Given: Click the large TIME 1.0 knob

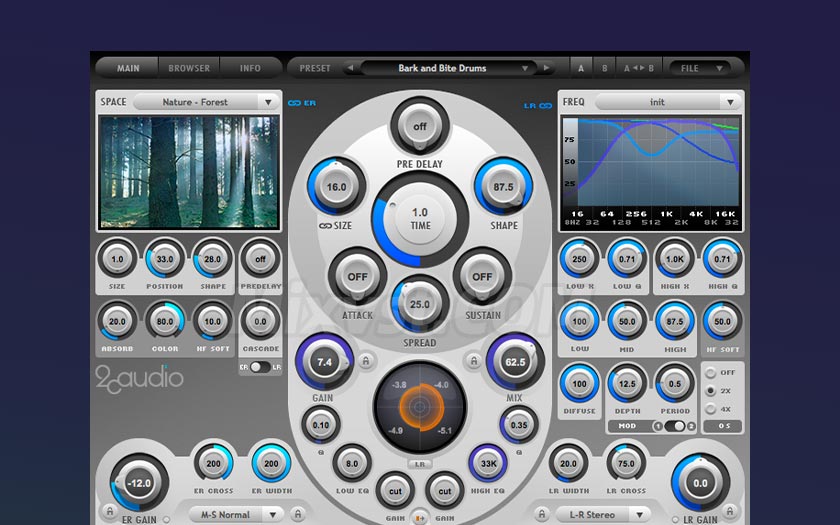Looking at the screenshot, I should [x=421, y=220].
